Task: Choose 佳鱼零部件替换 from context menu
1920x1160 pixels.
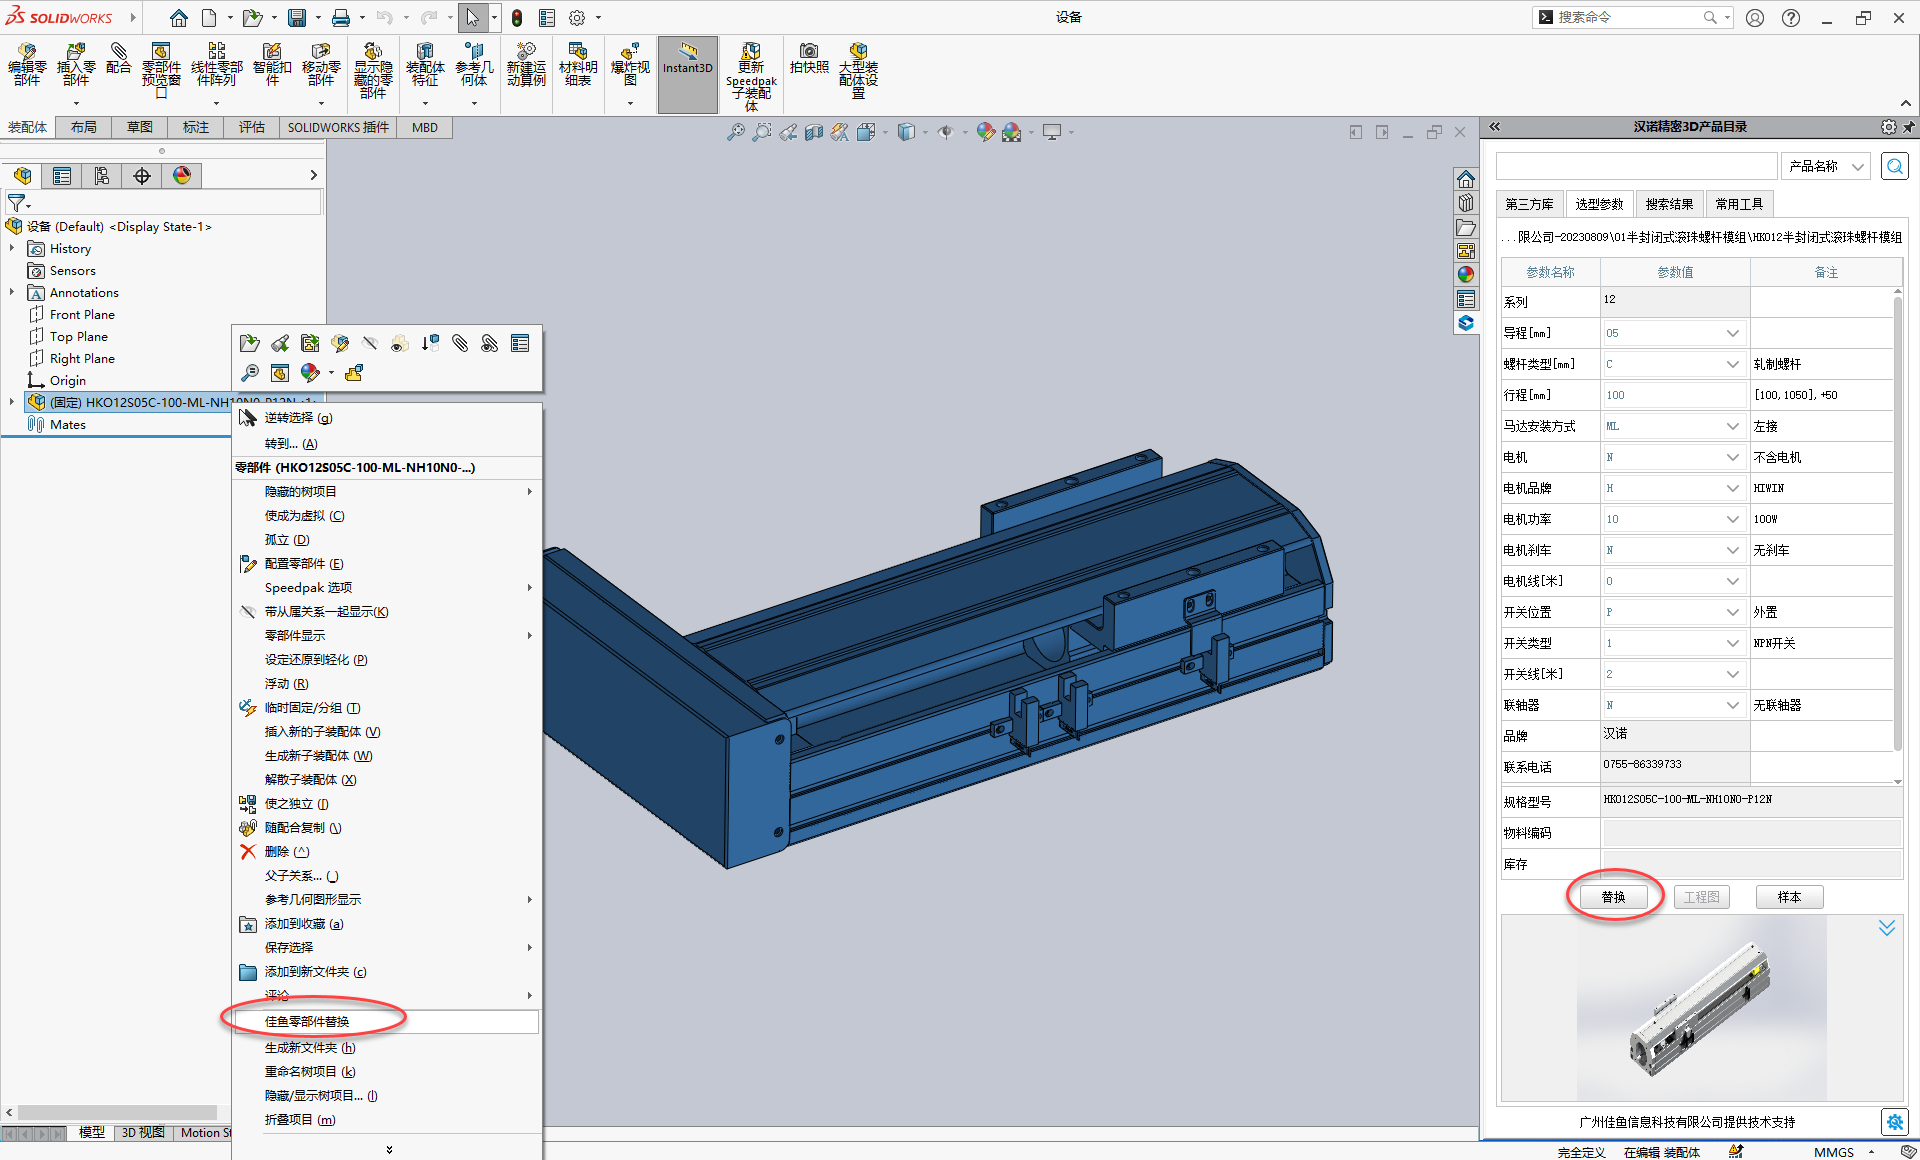Action: 387,1022
